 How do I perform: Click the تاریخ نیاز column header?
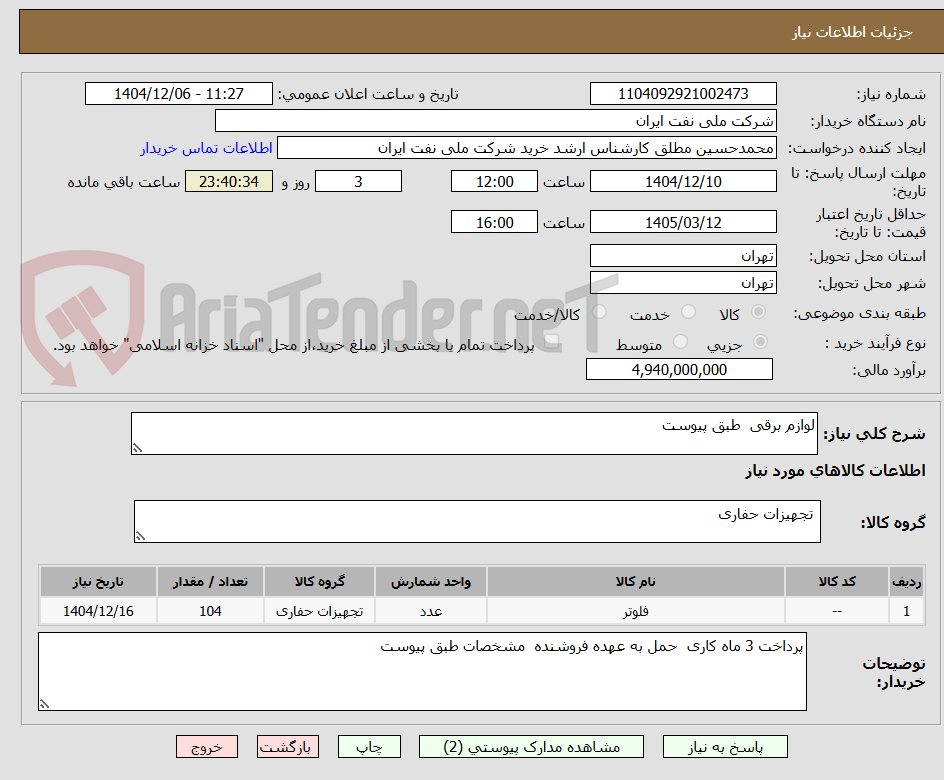(98, 581)
